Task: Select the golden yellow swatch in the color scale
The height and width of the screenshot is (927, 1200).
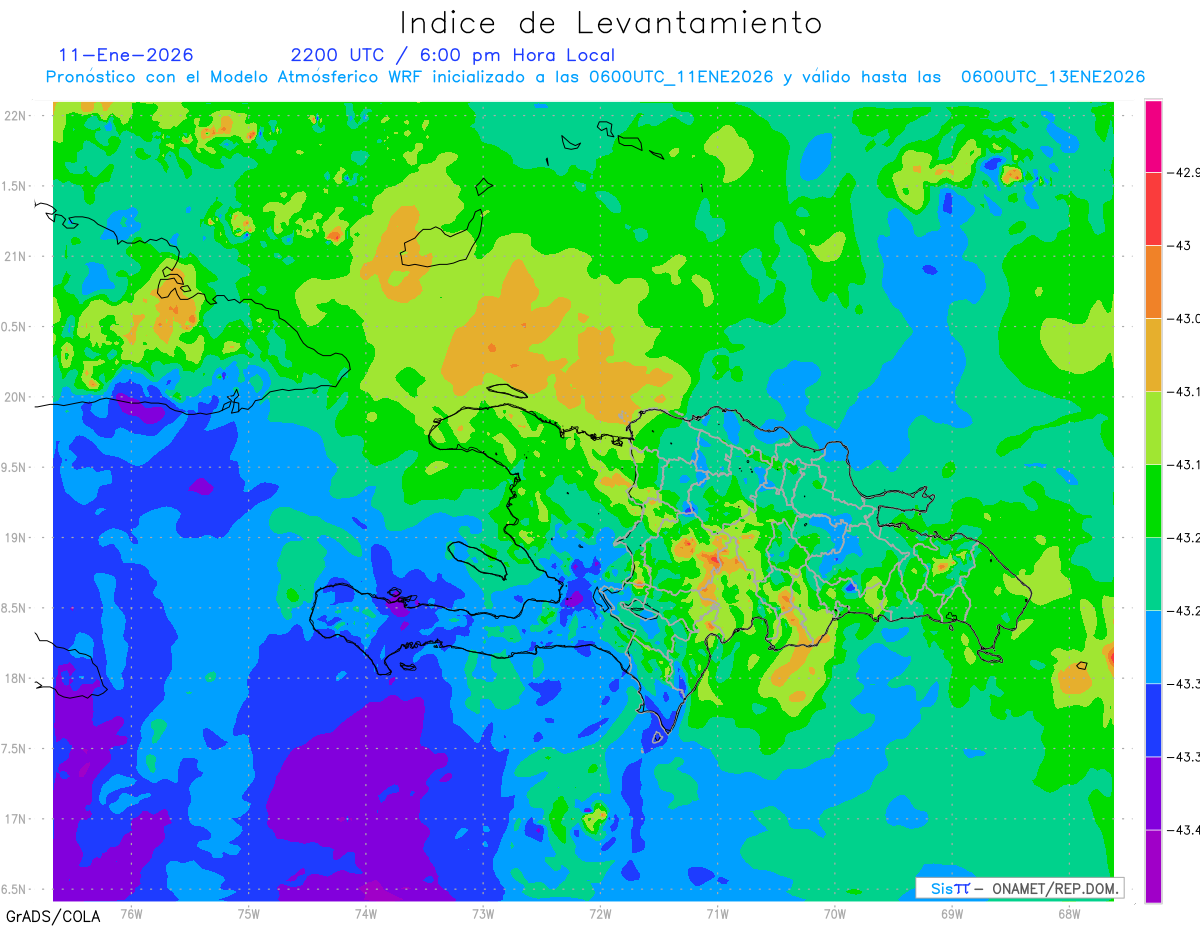Action: point(1153,355)
